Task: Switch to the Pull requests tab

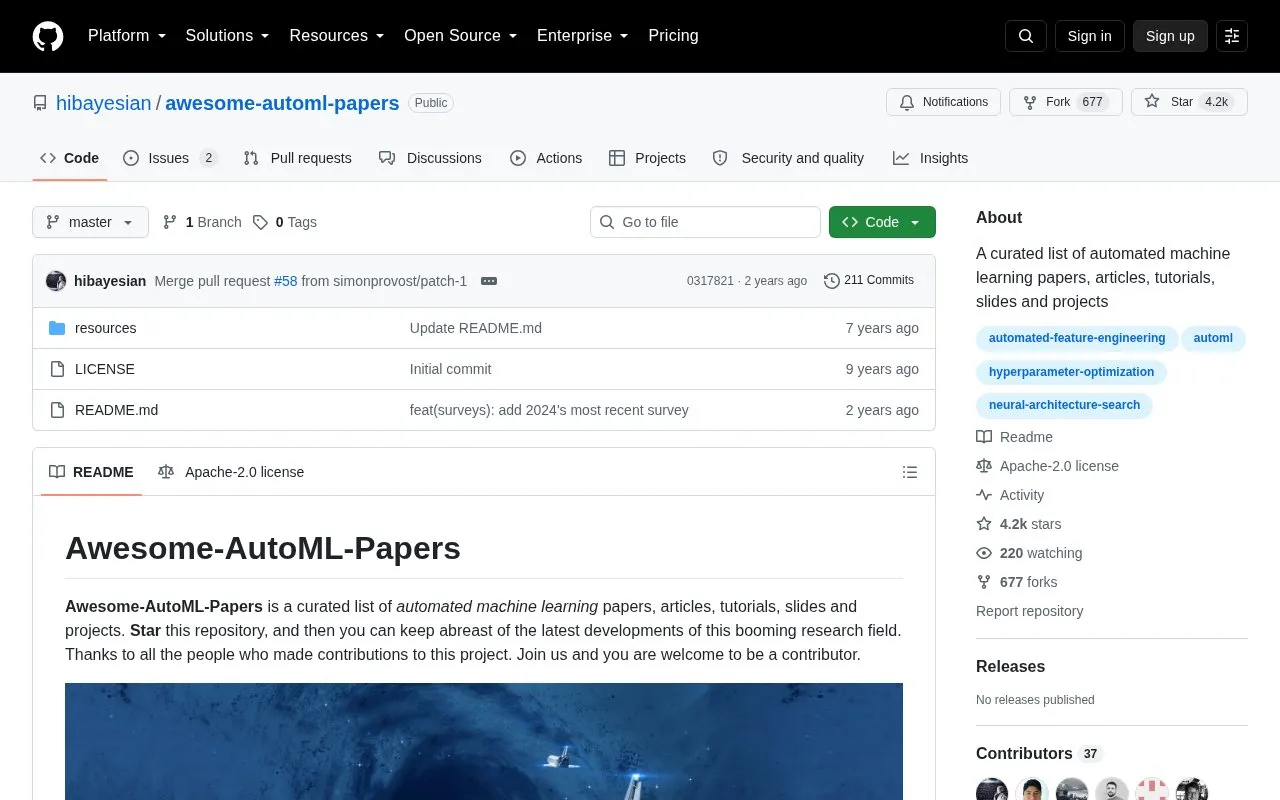Action: point(297,158)
